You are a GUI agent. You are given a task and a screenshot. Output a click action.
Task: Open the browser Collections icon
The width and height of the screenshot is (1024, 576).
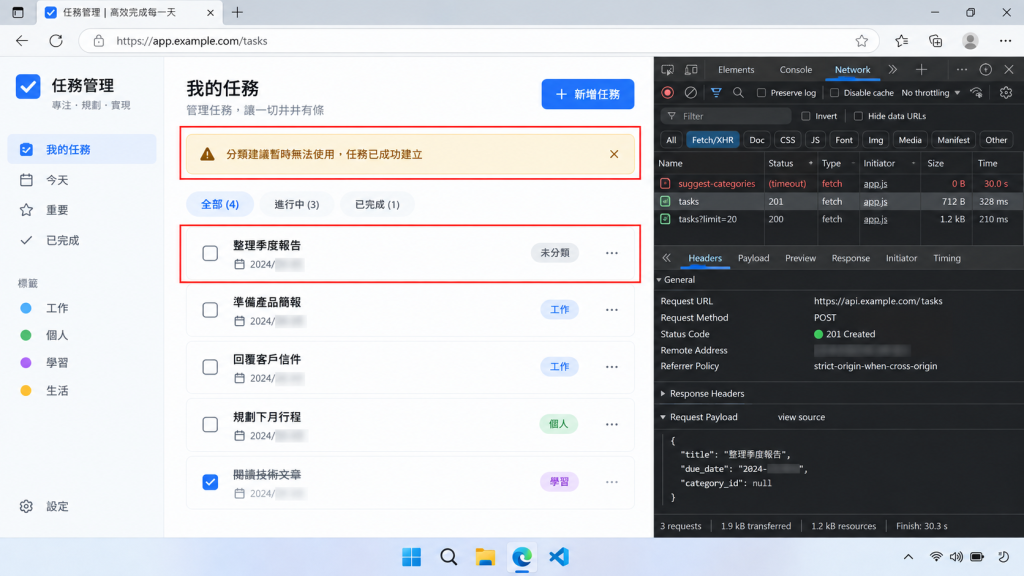pos(936,41)
